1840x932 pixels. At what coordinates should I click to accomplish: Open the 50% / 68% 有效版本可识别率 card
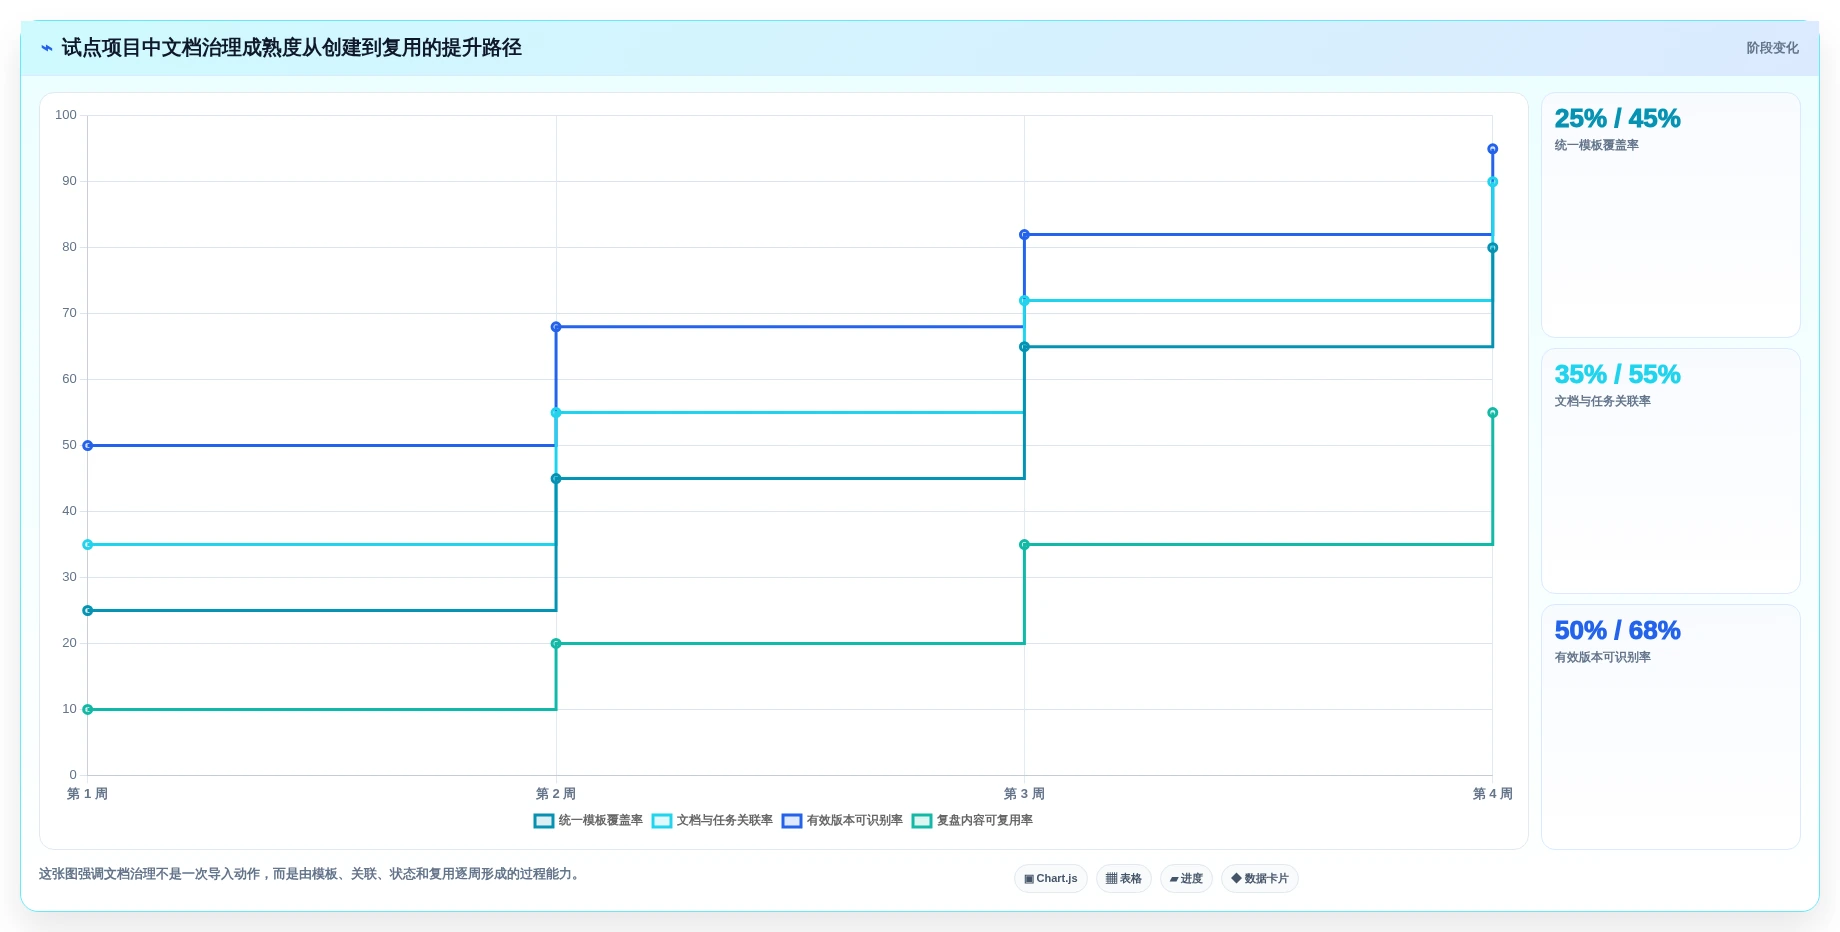click(x=1670, y=727)
